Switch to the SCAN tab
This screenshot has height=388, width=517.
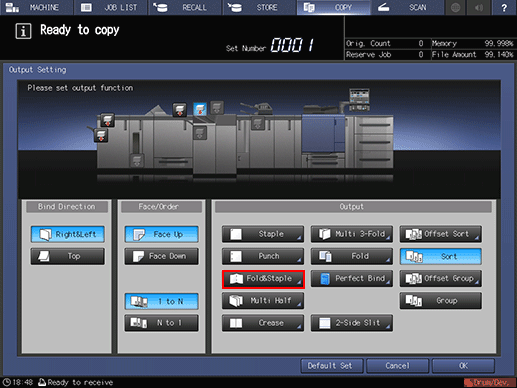[x=408, y=7]
